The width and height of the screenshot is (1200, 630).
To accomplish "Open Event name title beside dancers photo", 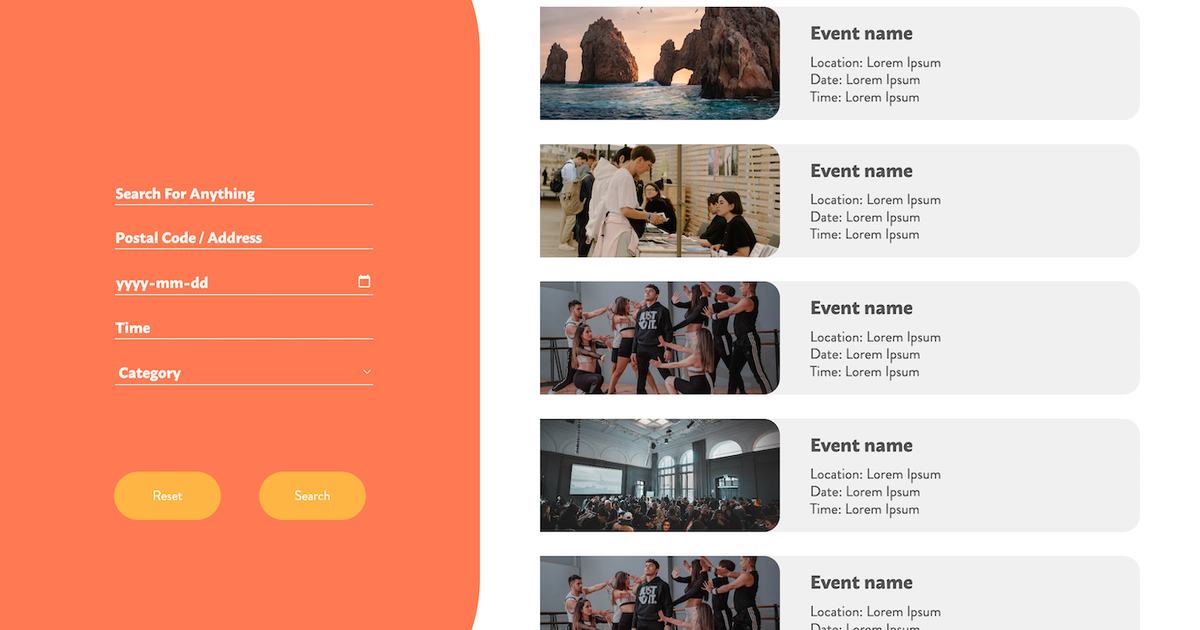I will click(861, 308).
